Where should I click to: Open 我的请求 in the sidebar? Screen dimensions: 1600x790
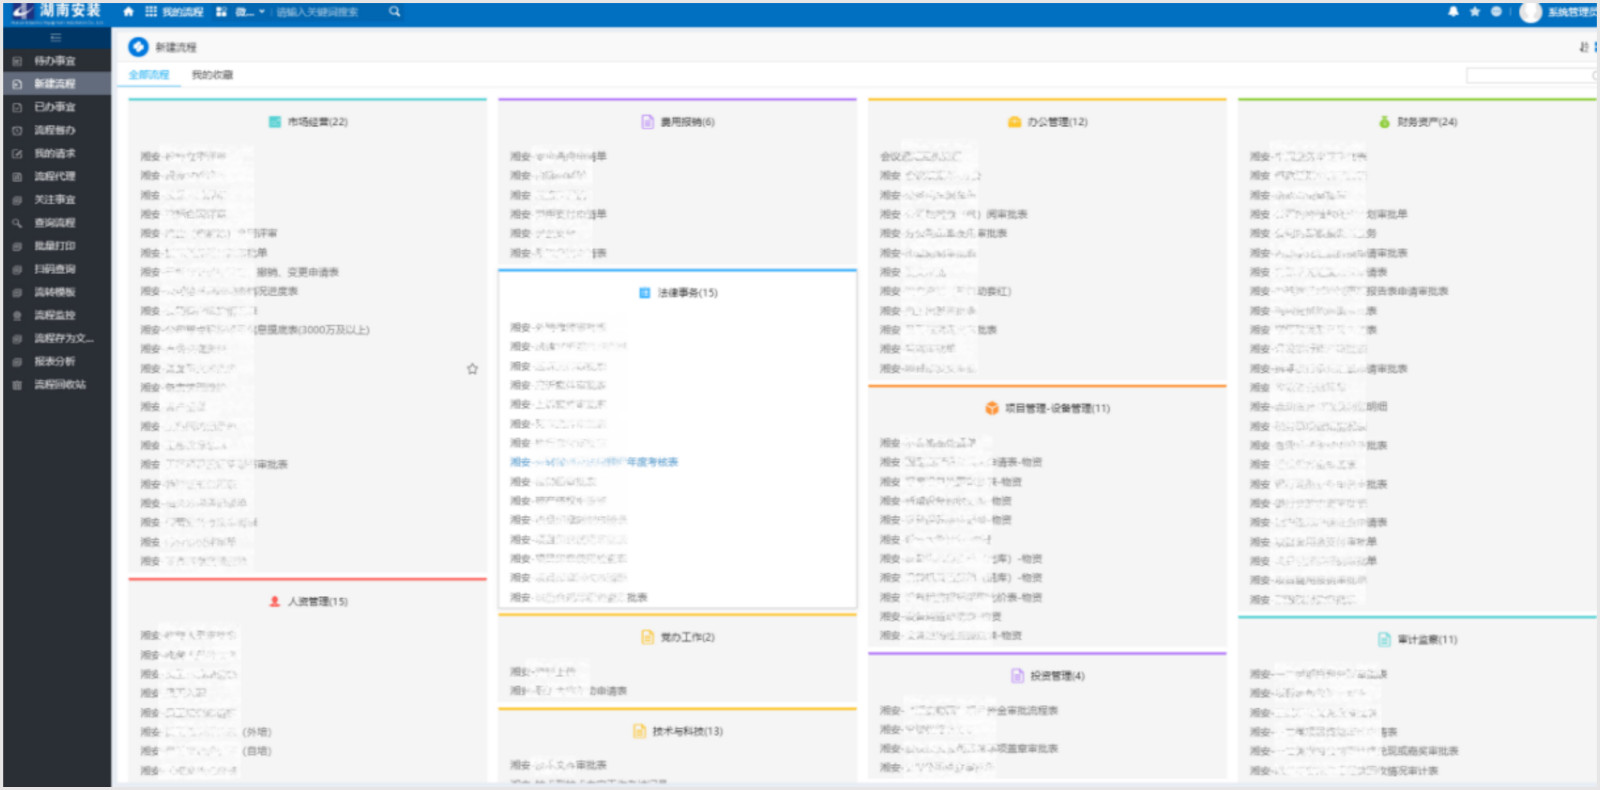pos(55,153)
